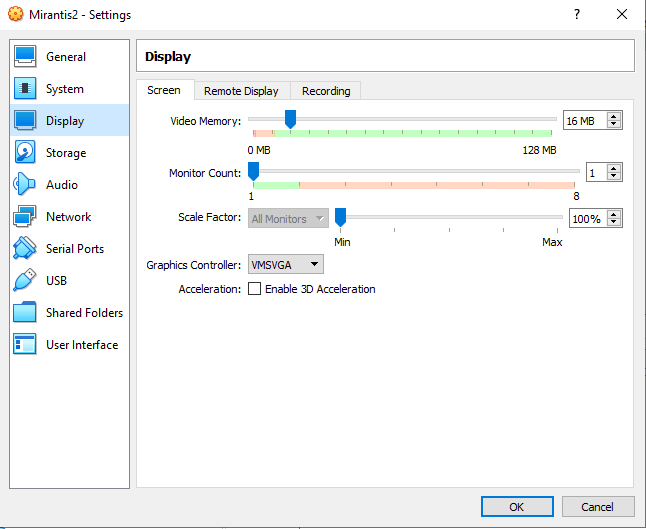Viewport: 646px width, 529px height.
Task: Select the System chip icon in sidebar
Action: [26, 89]
